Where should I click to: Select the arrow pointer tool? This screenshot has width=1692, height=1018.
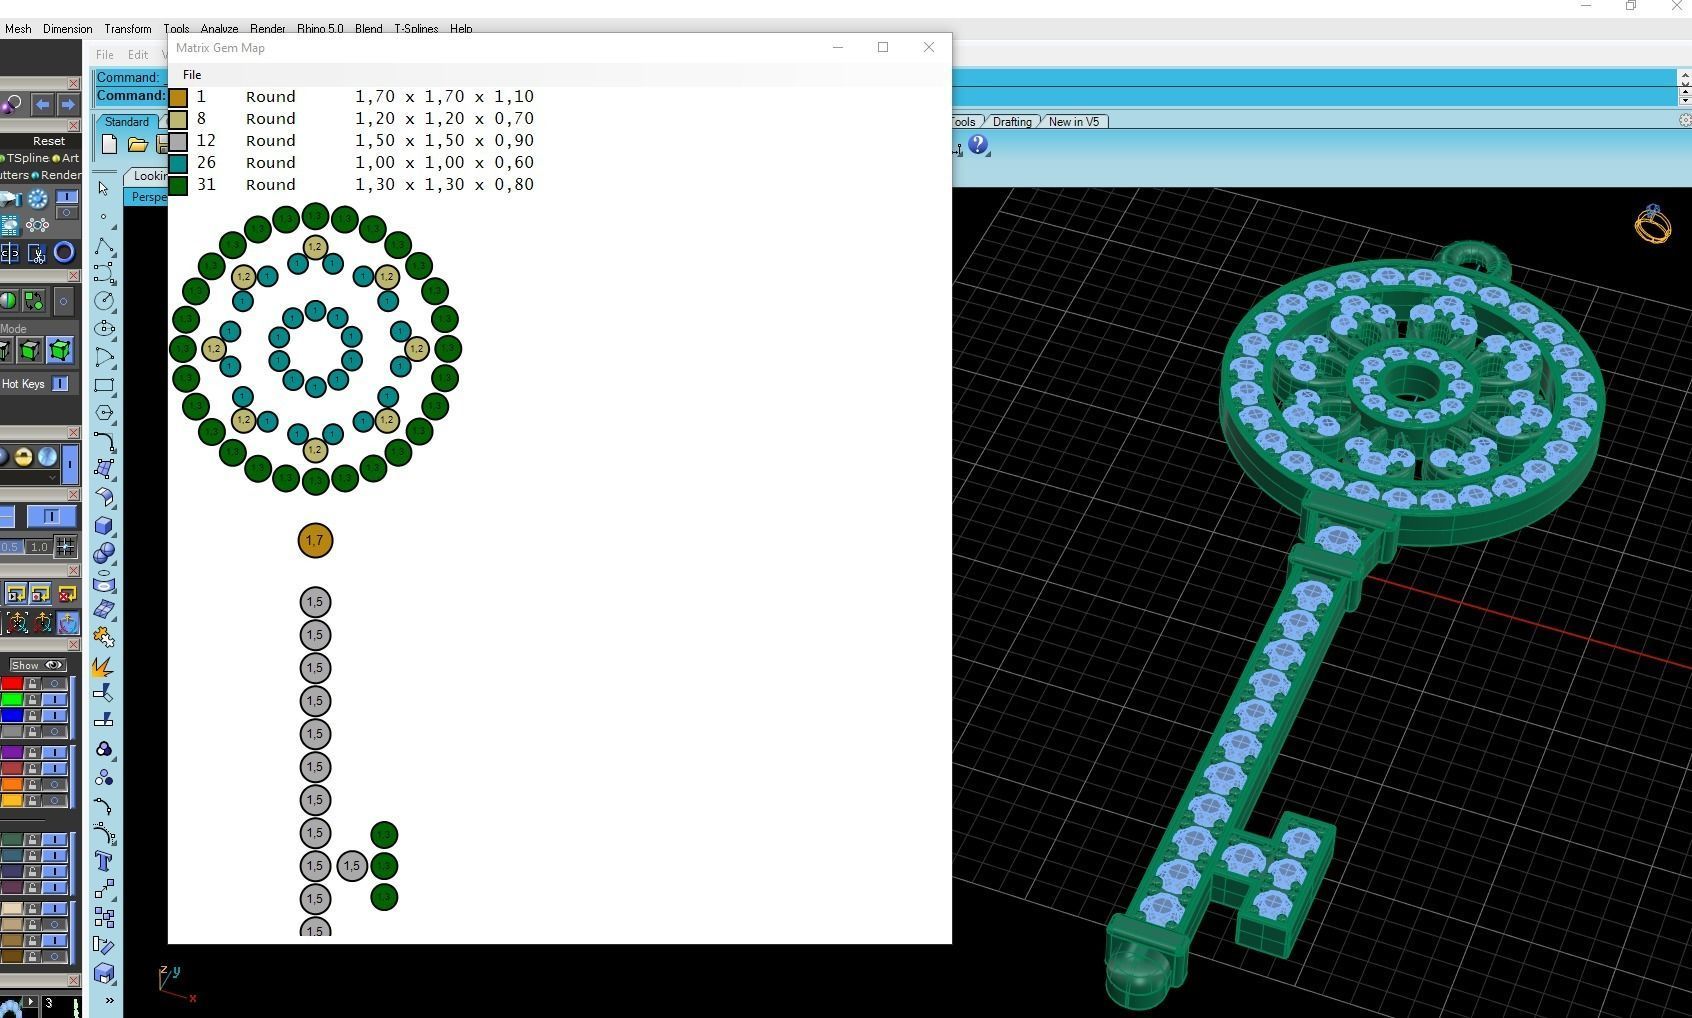pyautogui.click(x=104, y=188)
